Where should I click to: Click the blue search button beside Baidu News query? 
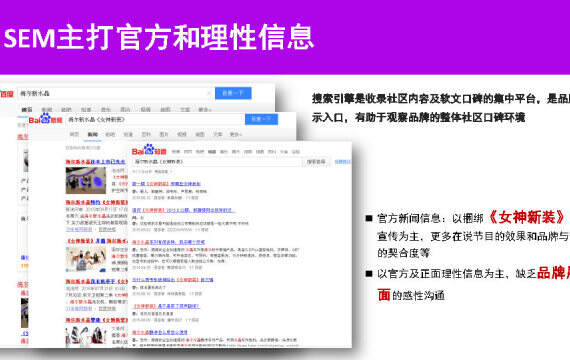[x=261, y=119]
